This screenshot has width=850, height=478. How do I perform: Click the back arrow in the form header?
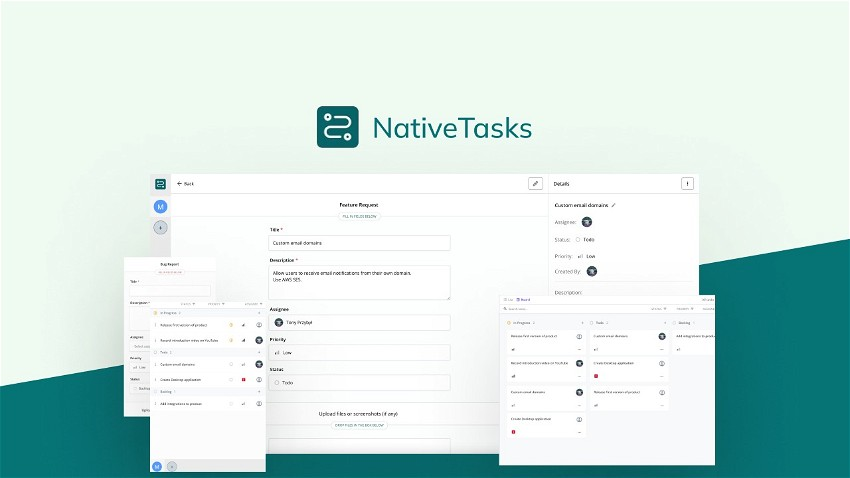[x=179, y=184]
